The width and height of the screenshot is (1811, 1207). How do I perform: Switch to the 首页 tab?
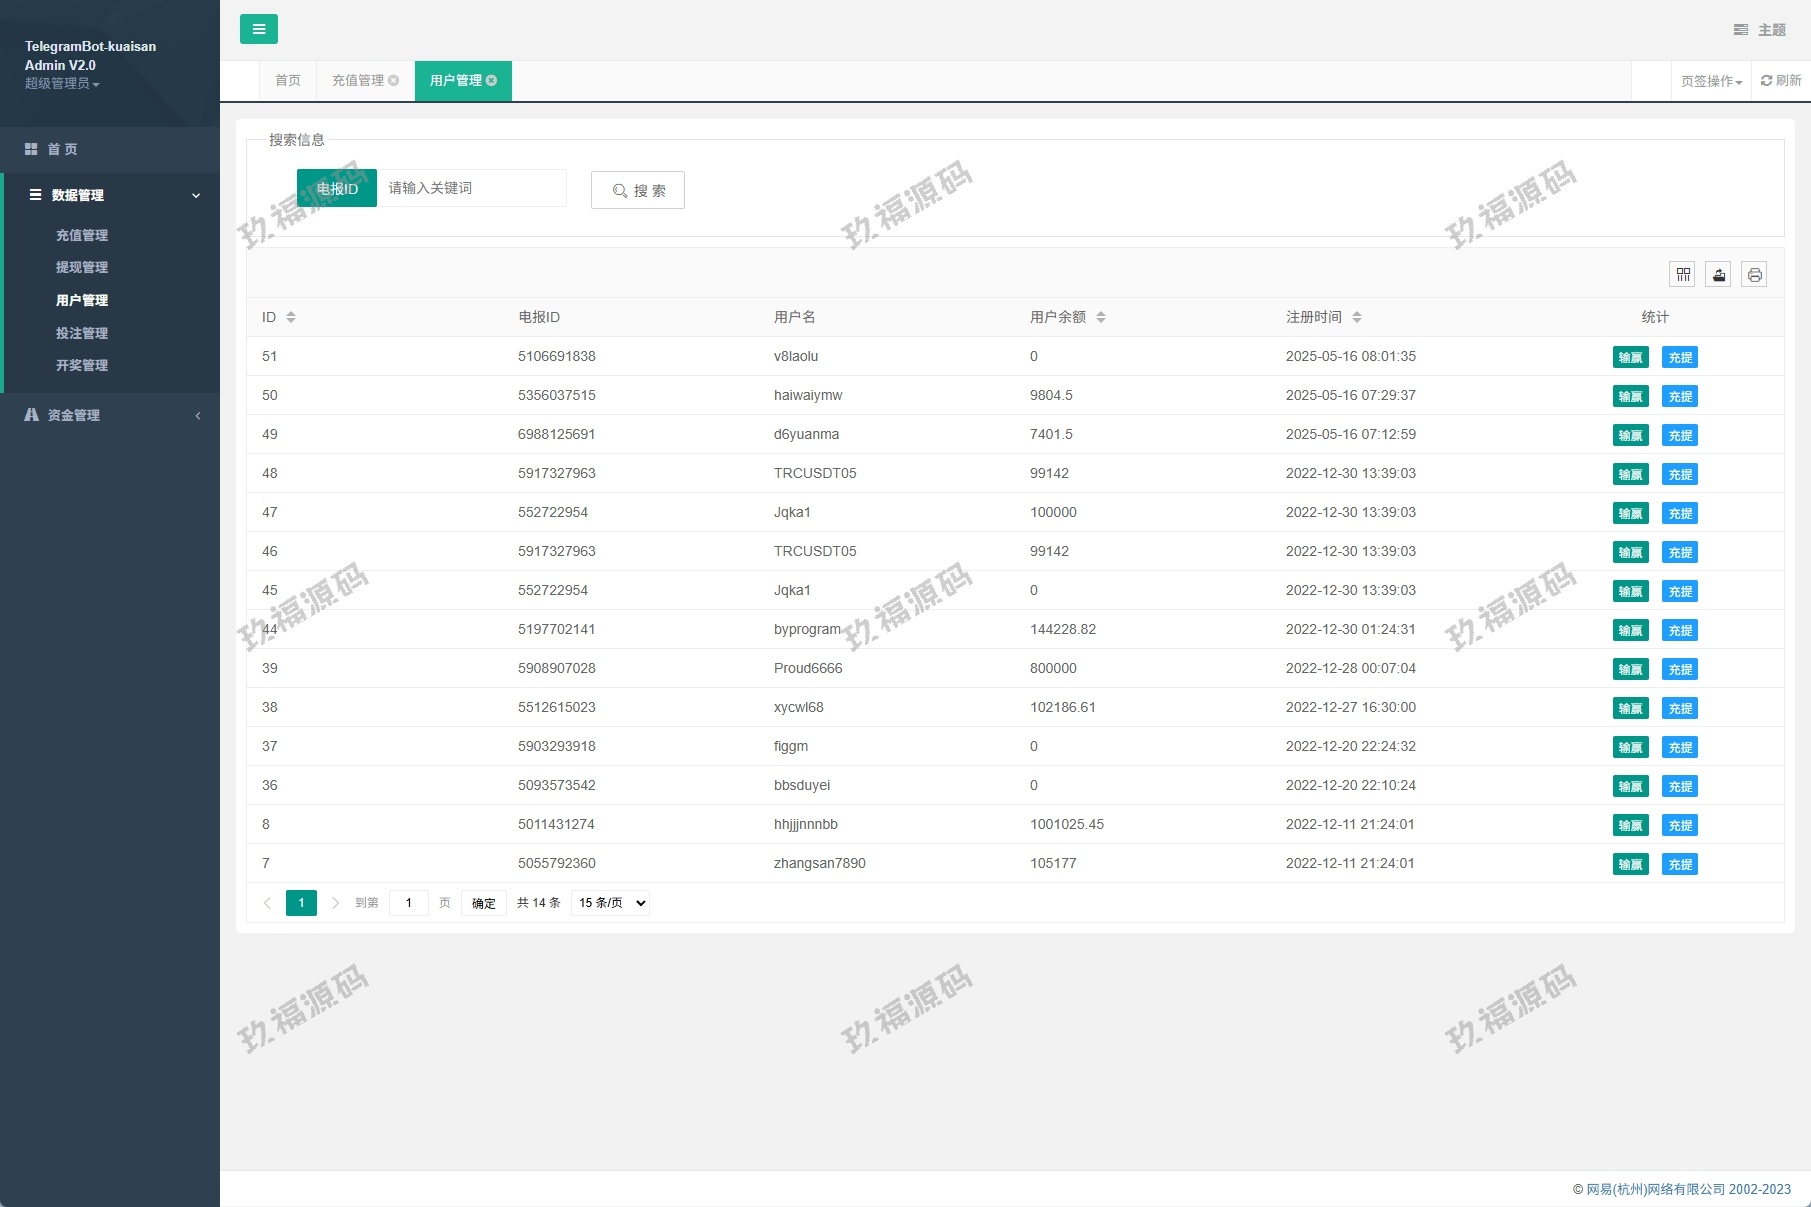click(x=288, y=80)
